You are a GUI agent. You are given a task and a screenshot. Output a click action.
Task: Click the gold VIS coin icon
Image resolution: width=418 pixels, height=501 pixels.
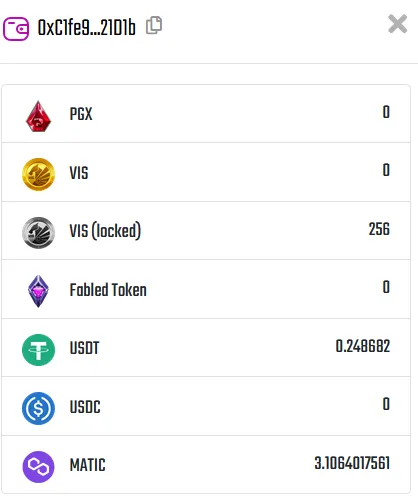pyautogui.click(x=38, y=174)
